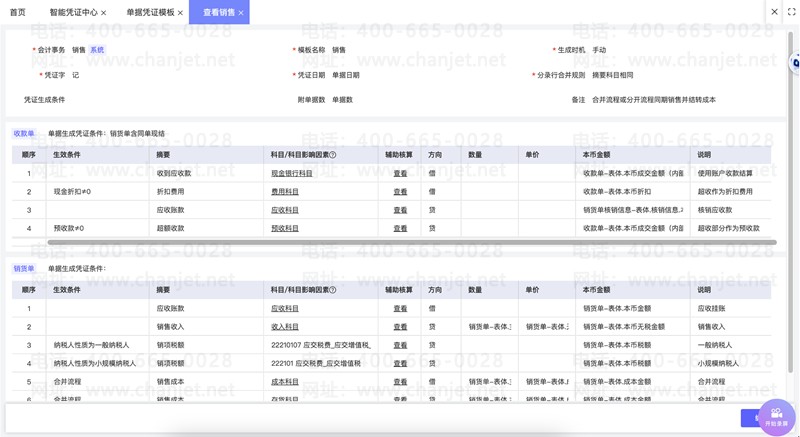Viewport: 800px width, 437px height.
Task: Open the 费用科目 link
Action: (x=285, y=192)
